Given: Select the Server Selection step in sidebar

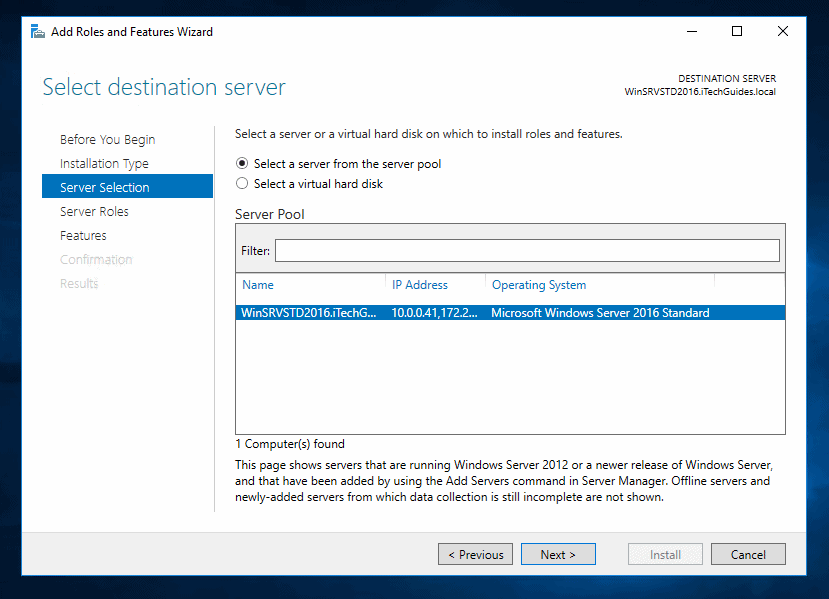Looking at the screenshot, I should click(105, 188).
